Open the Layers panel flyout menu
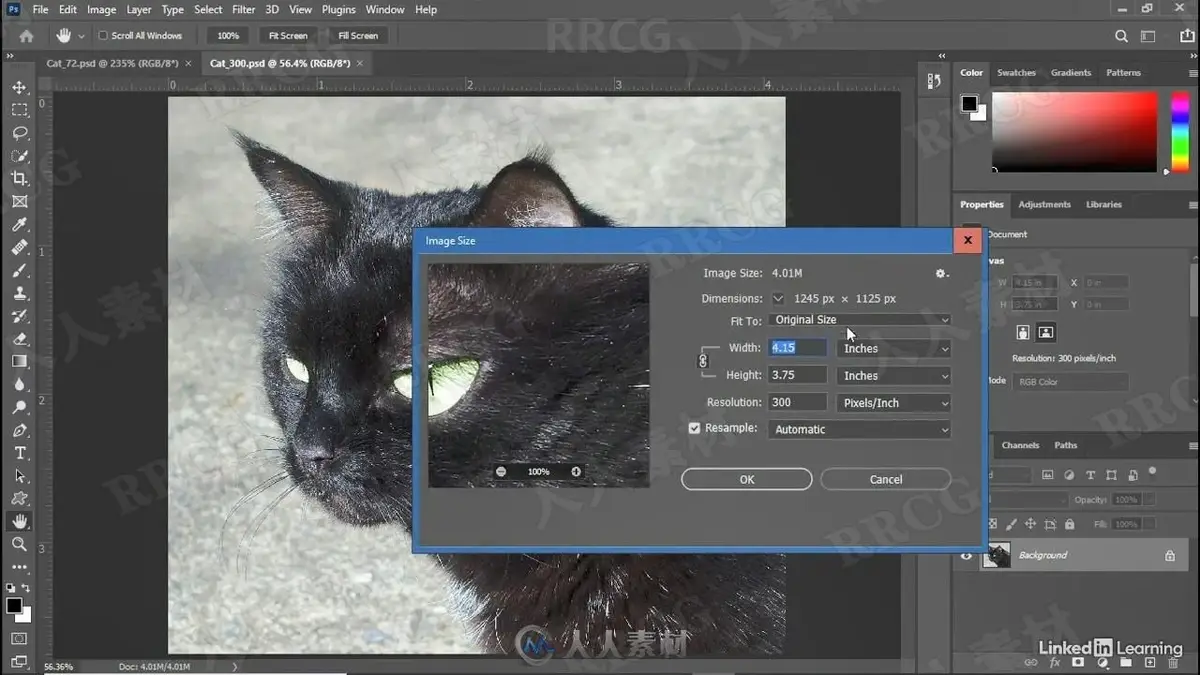Screen dimensions: 1200x675 tap(1194, 446)
